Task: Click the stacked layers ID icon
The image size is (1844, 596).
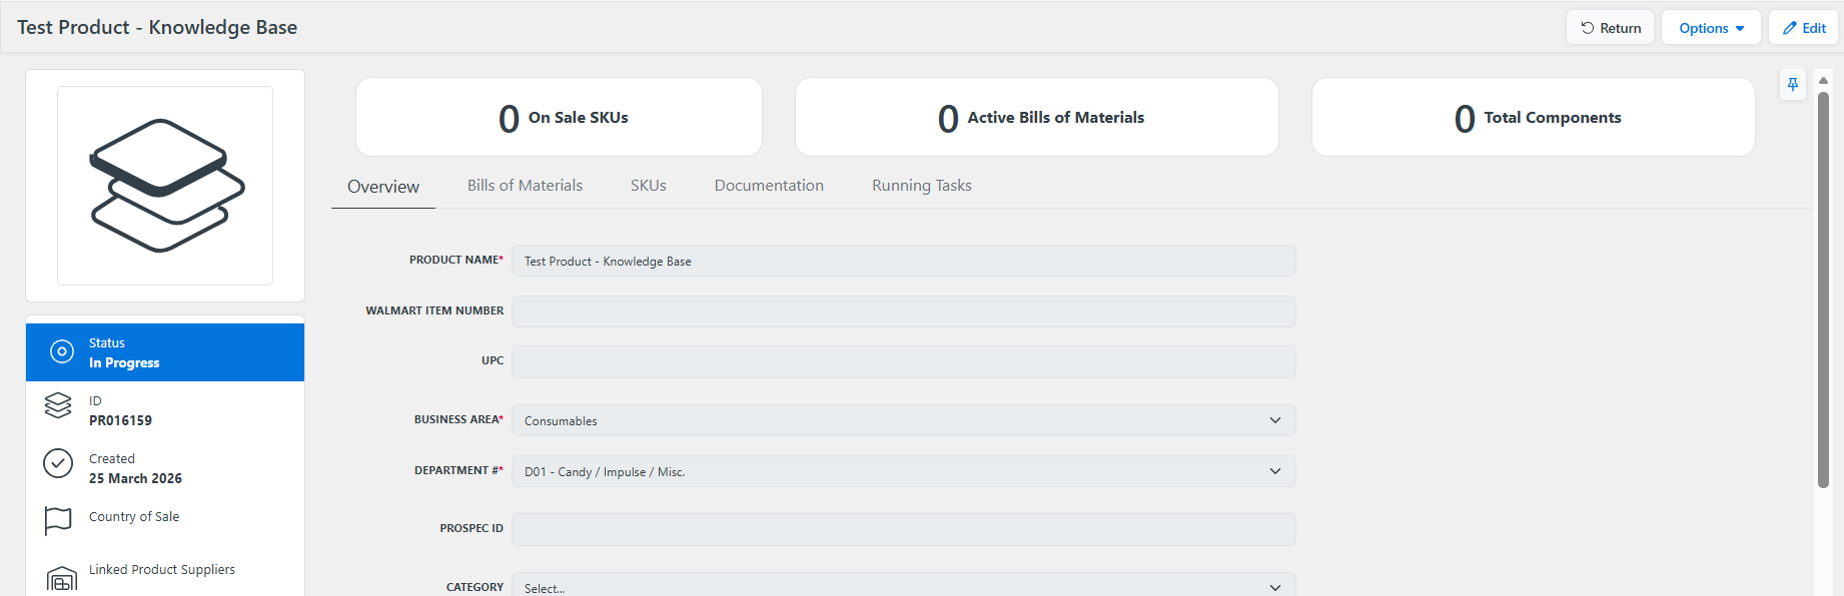Action: tap(58, 405)
